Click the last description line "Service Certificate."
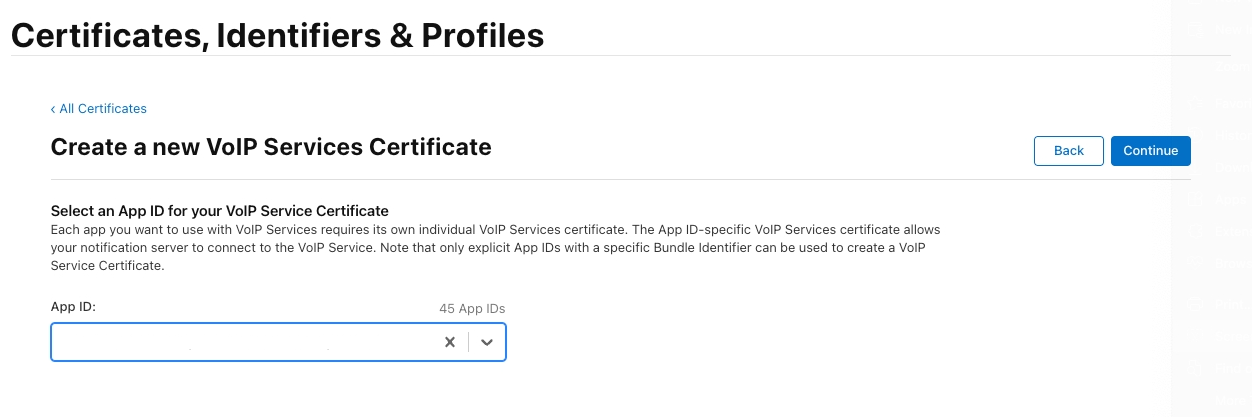1252x417 pixels. (x=106, y=266)
